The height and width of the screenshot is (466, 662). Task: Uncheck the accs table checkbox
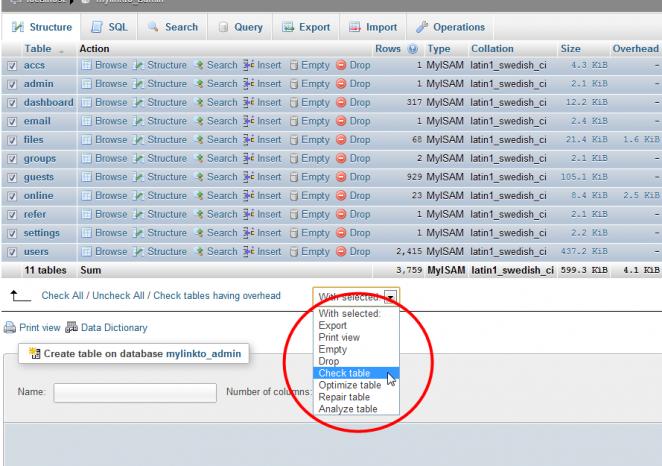(12, 66)
